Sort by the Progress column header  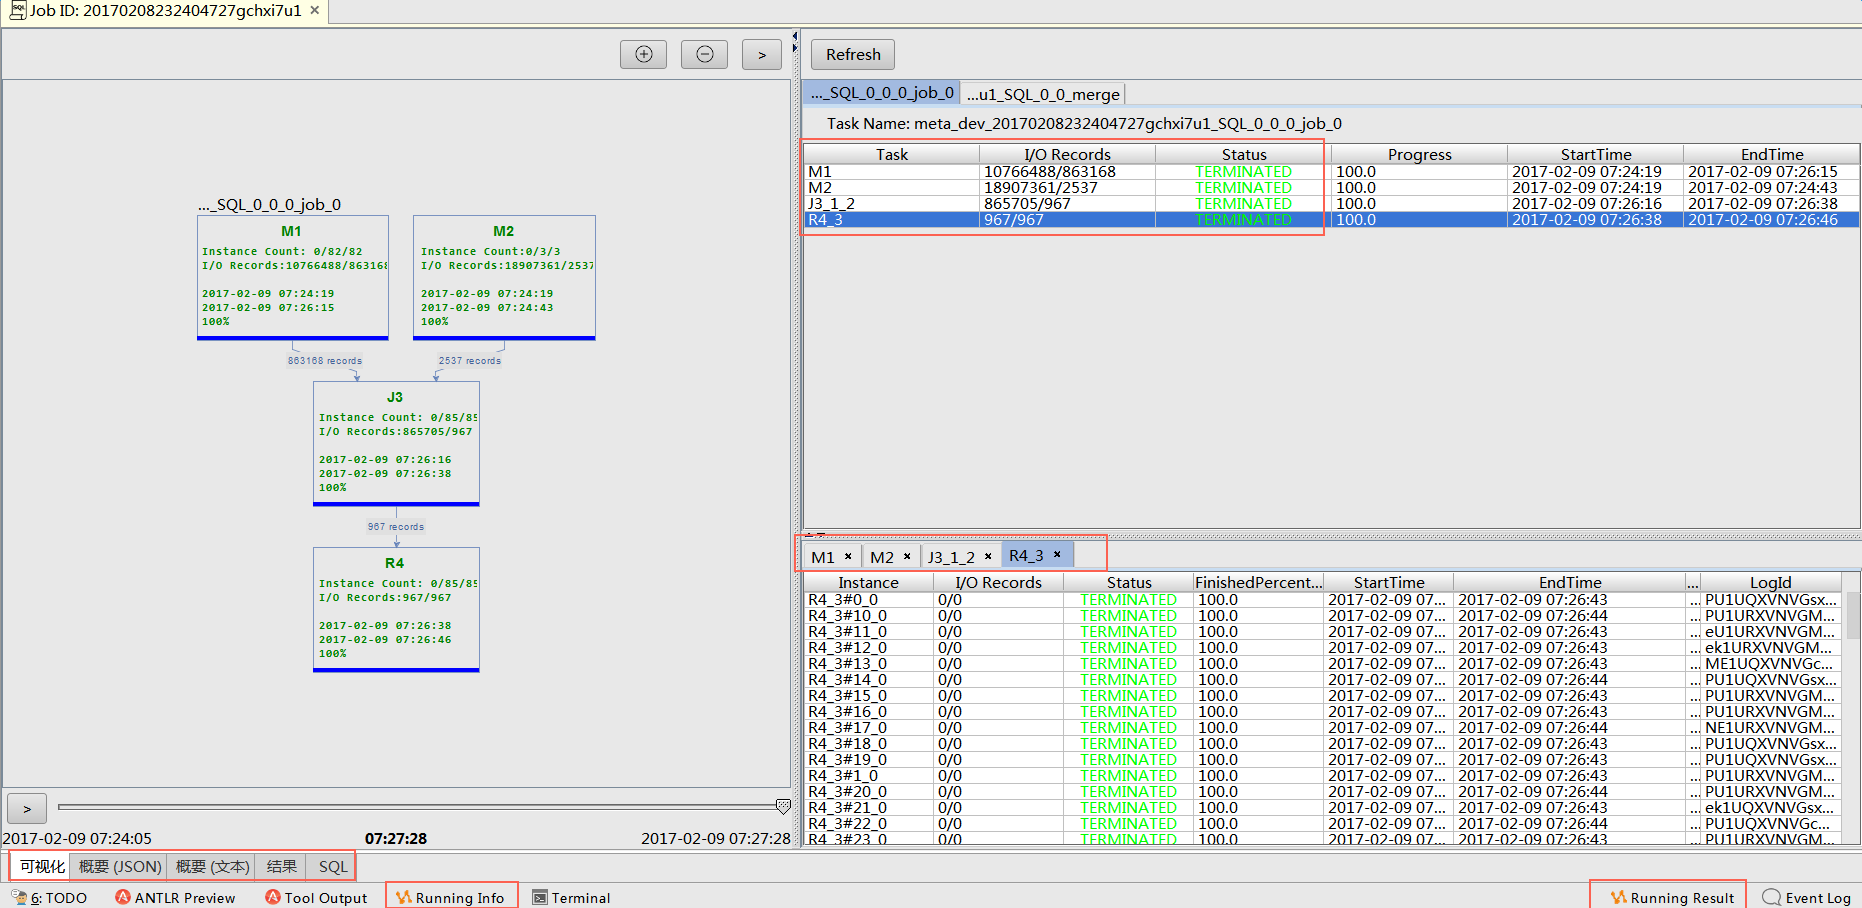click(x=1418, y=154)
